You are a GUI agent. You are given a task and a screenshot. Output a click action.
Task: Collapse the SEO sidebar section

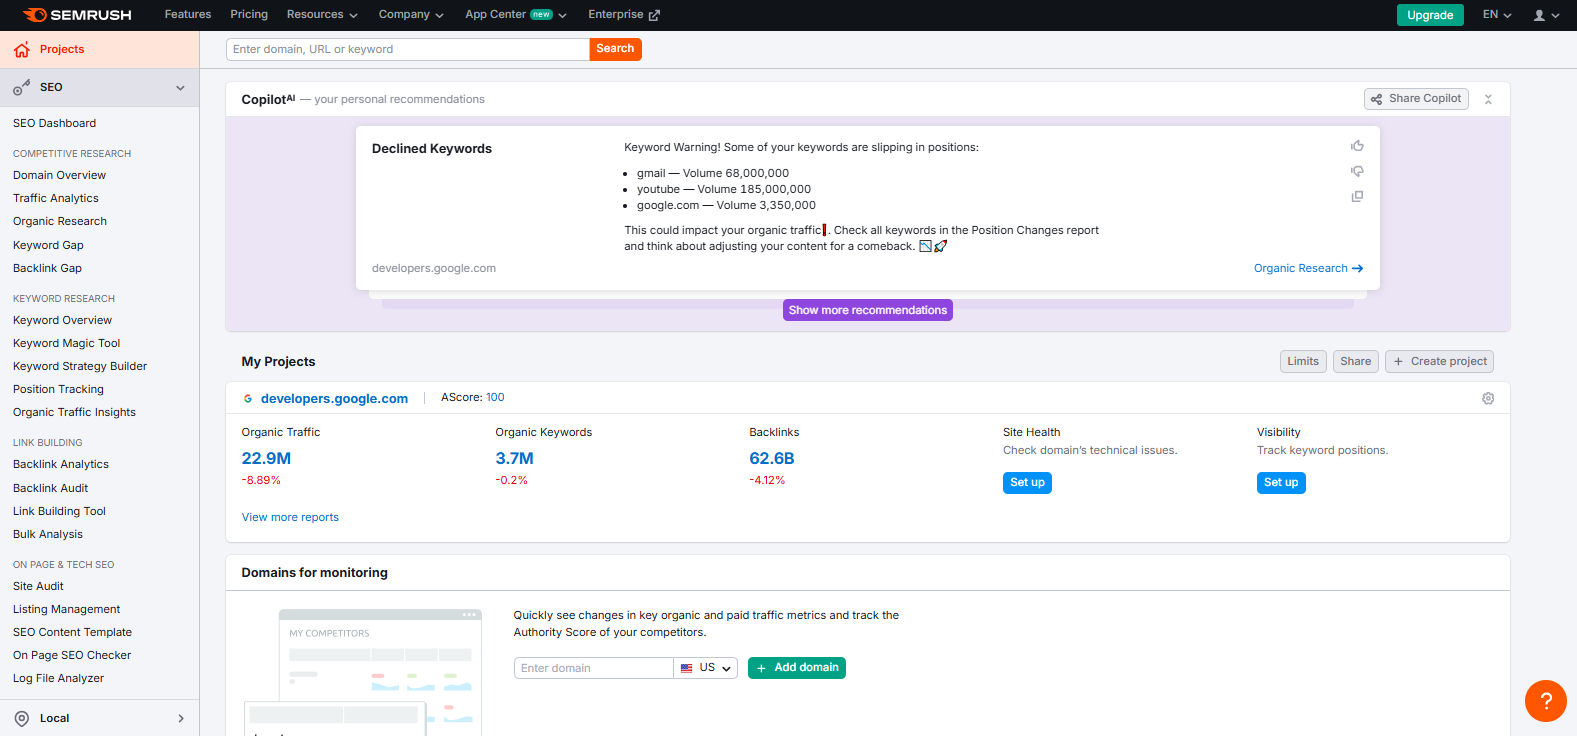click(180, 88)
